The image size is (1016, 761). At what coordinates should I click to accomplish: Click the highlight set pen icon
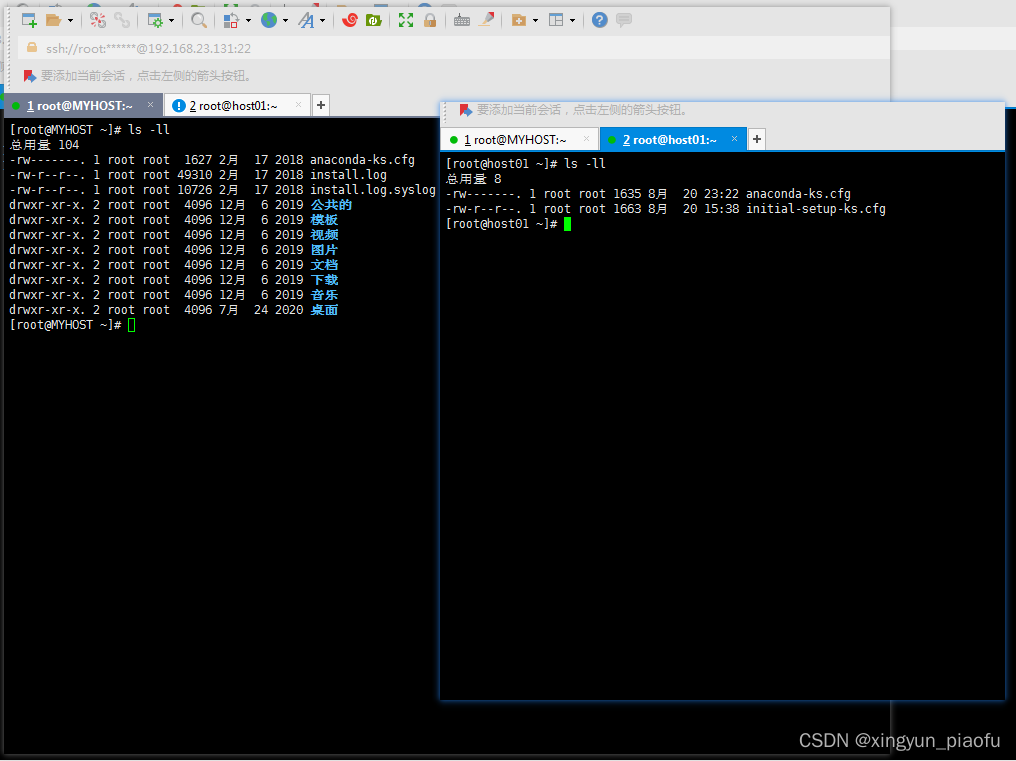point(485,20)
